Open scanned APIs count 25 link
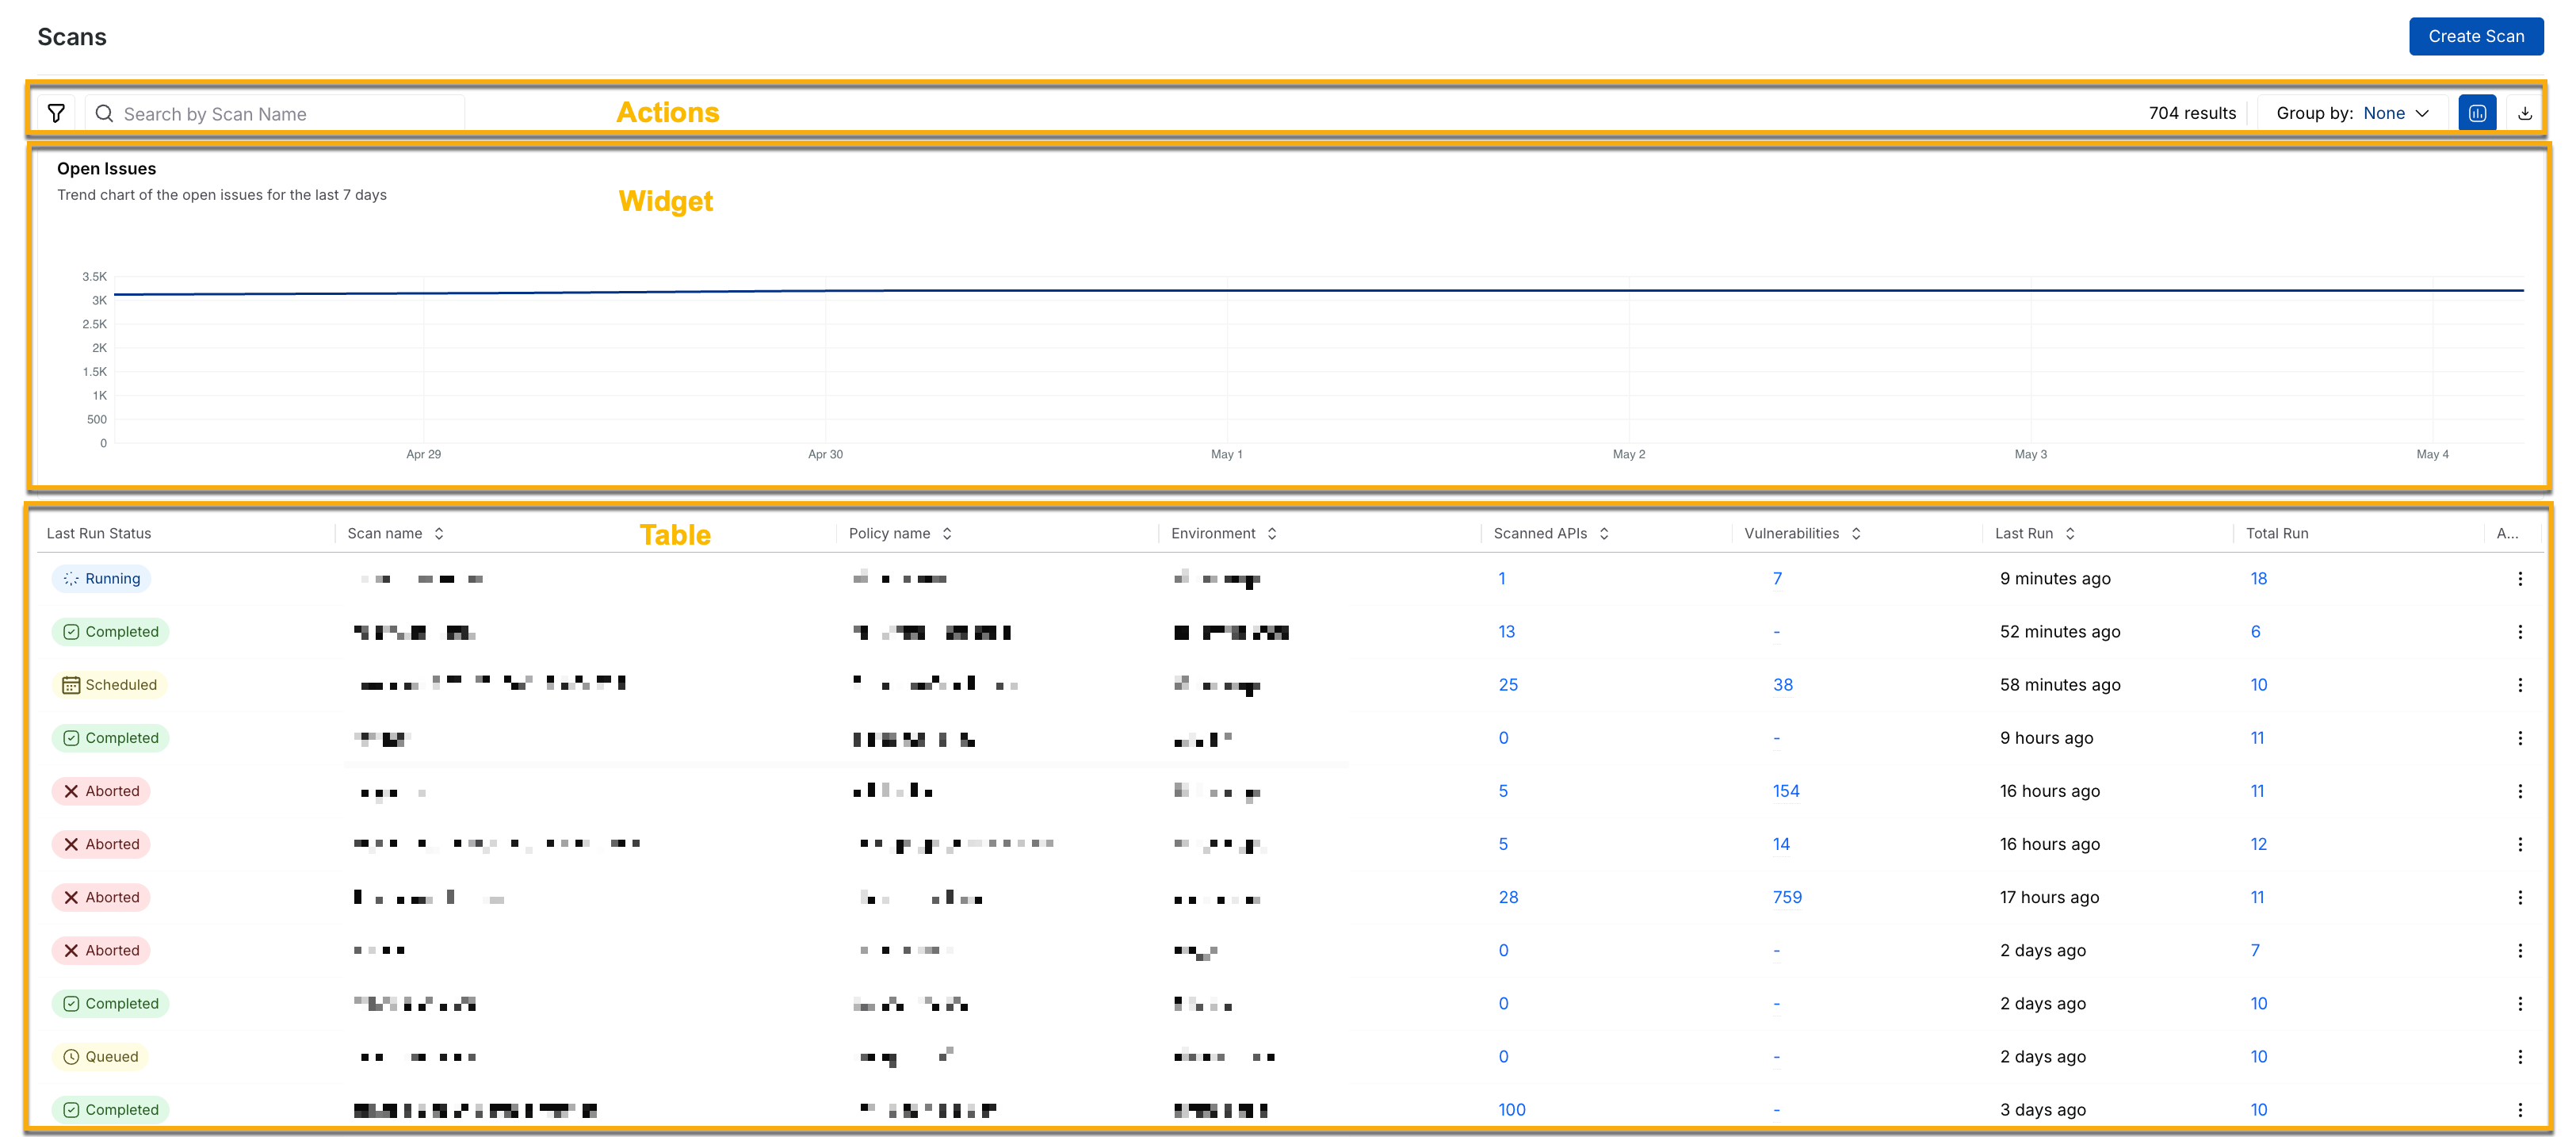The image size is (2576, 1137). pos(1508,684)
